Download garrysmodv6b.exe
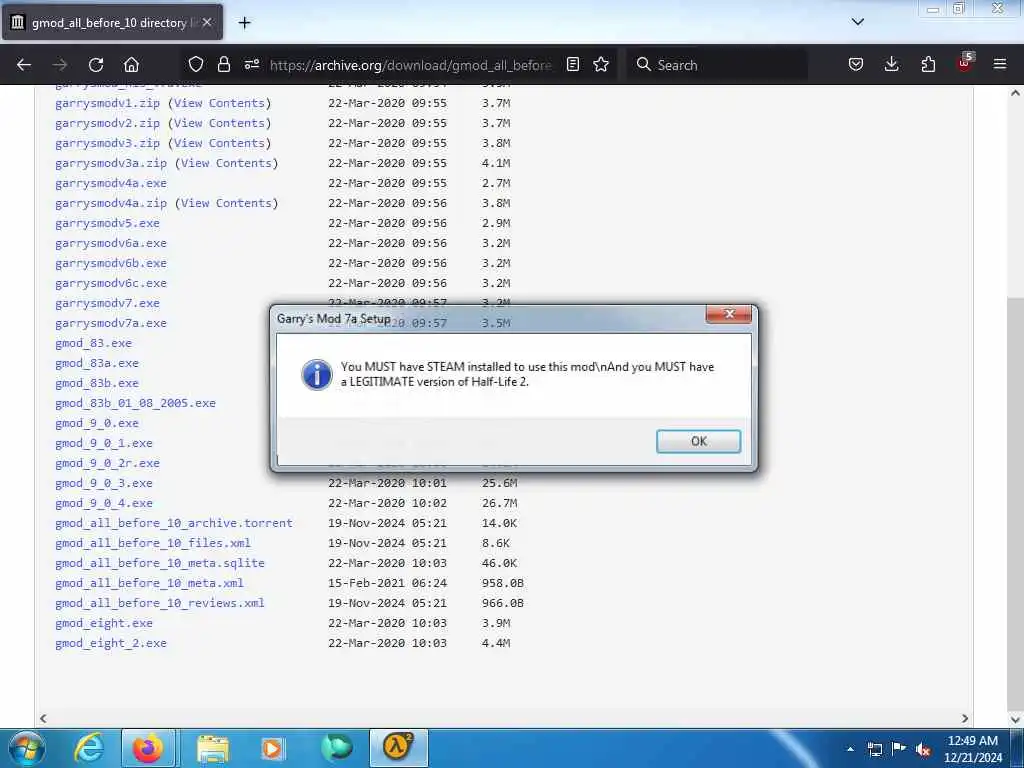 (111, 263)
